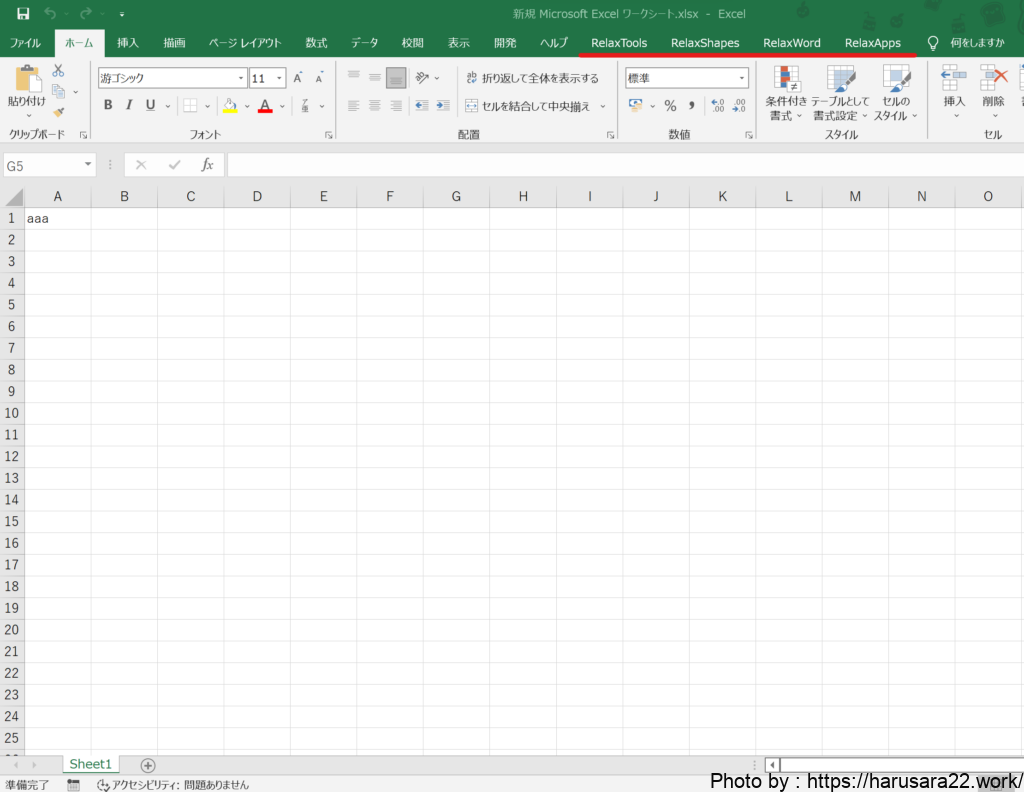
Task: Open conditional formatting (条件付き書式)
Action: [x=786, y=94]
